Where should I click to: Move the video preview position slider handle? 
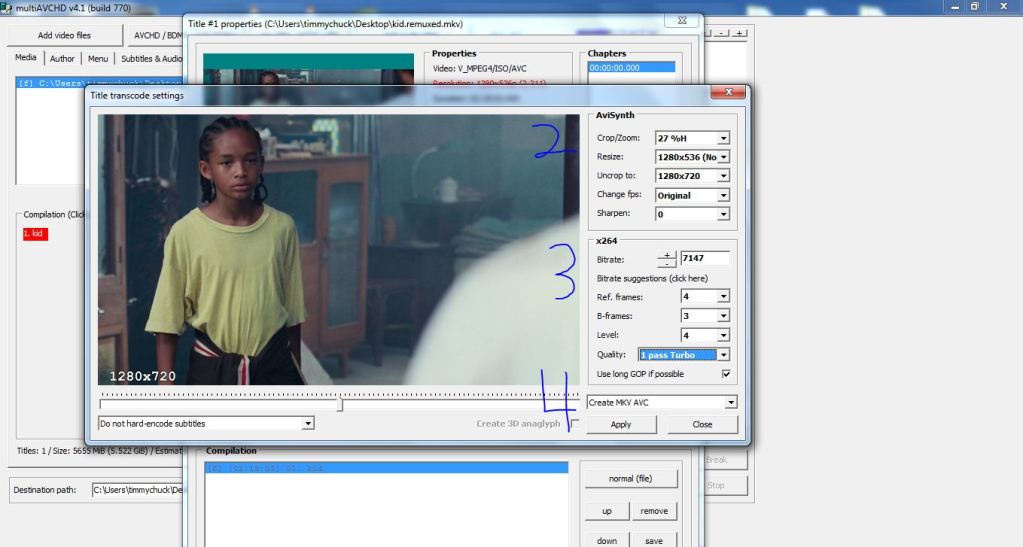coord(340,405)
